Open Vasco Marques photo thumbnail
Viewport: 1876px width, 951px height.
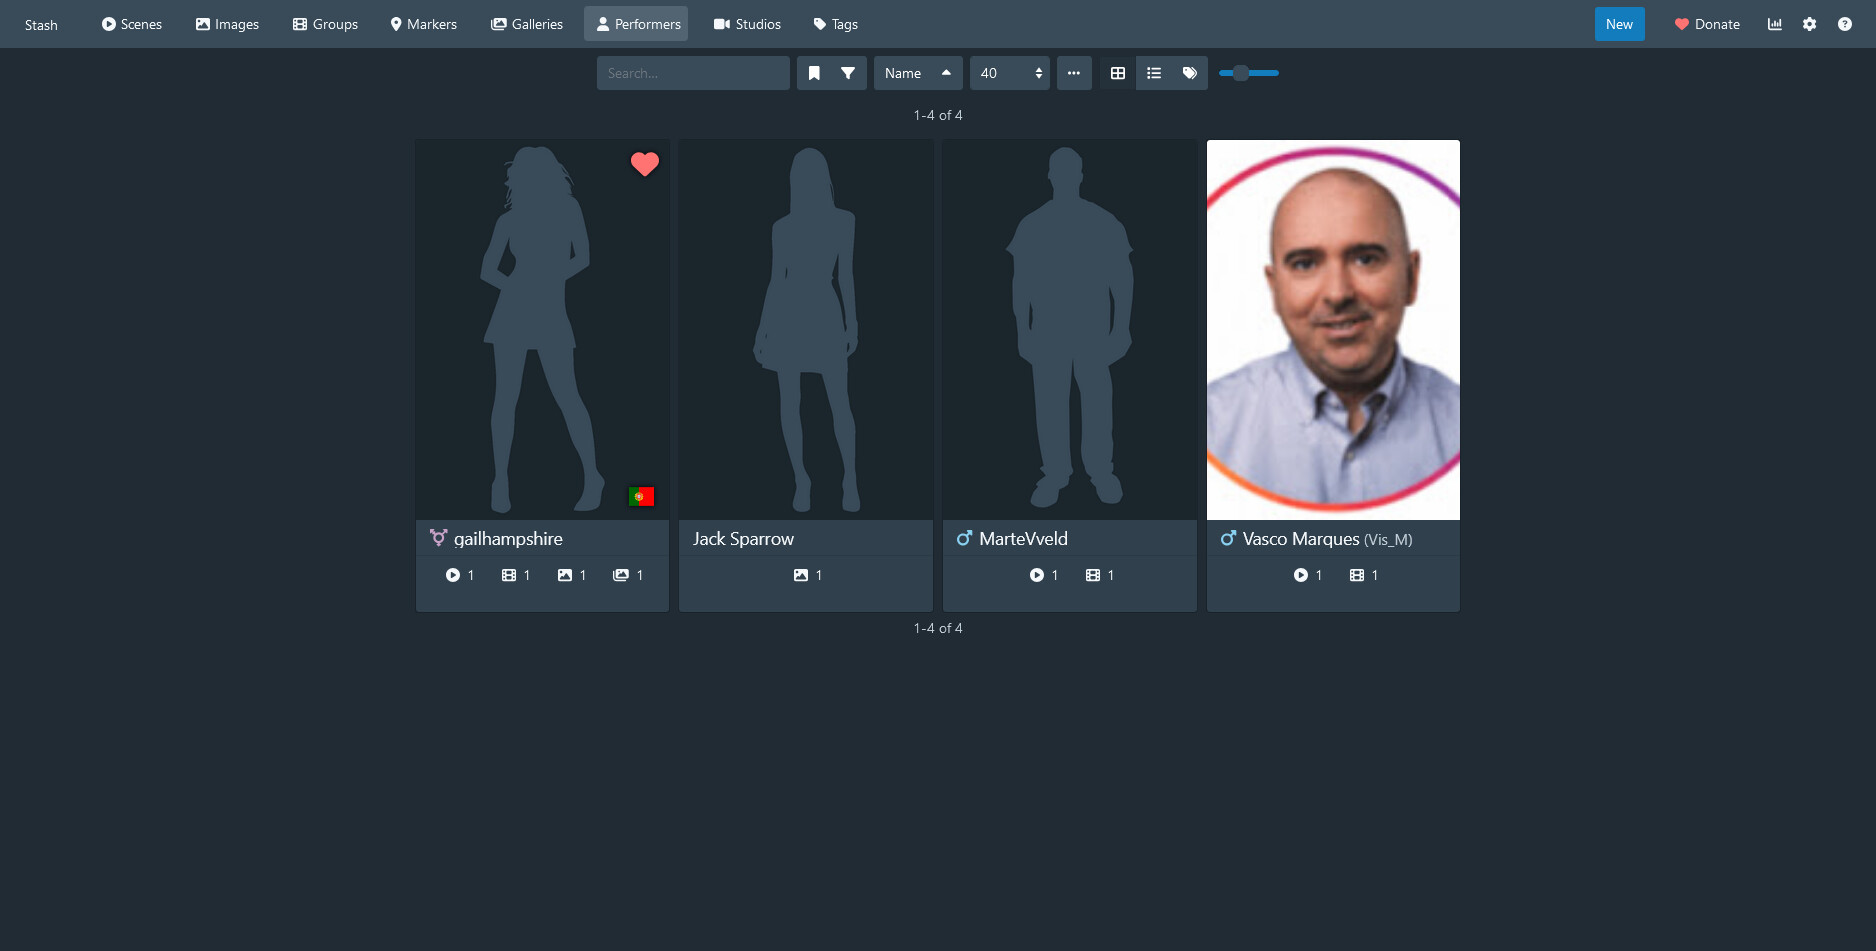(x=1333, y=330)
